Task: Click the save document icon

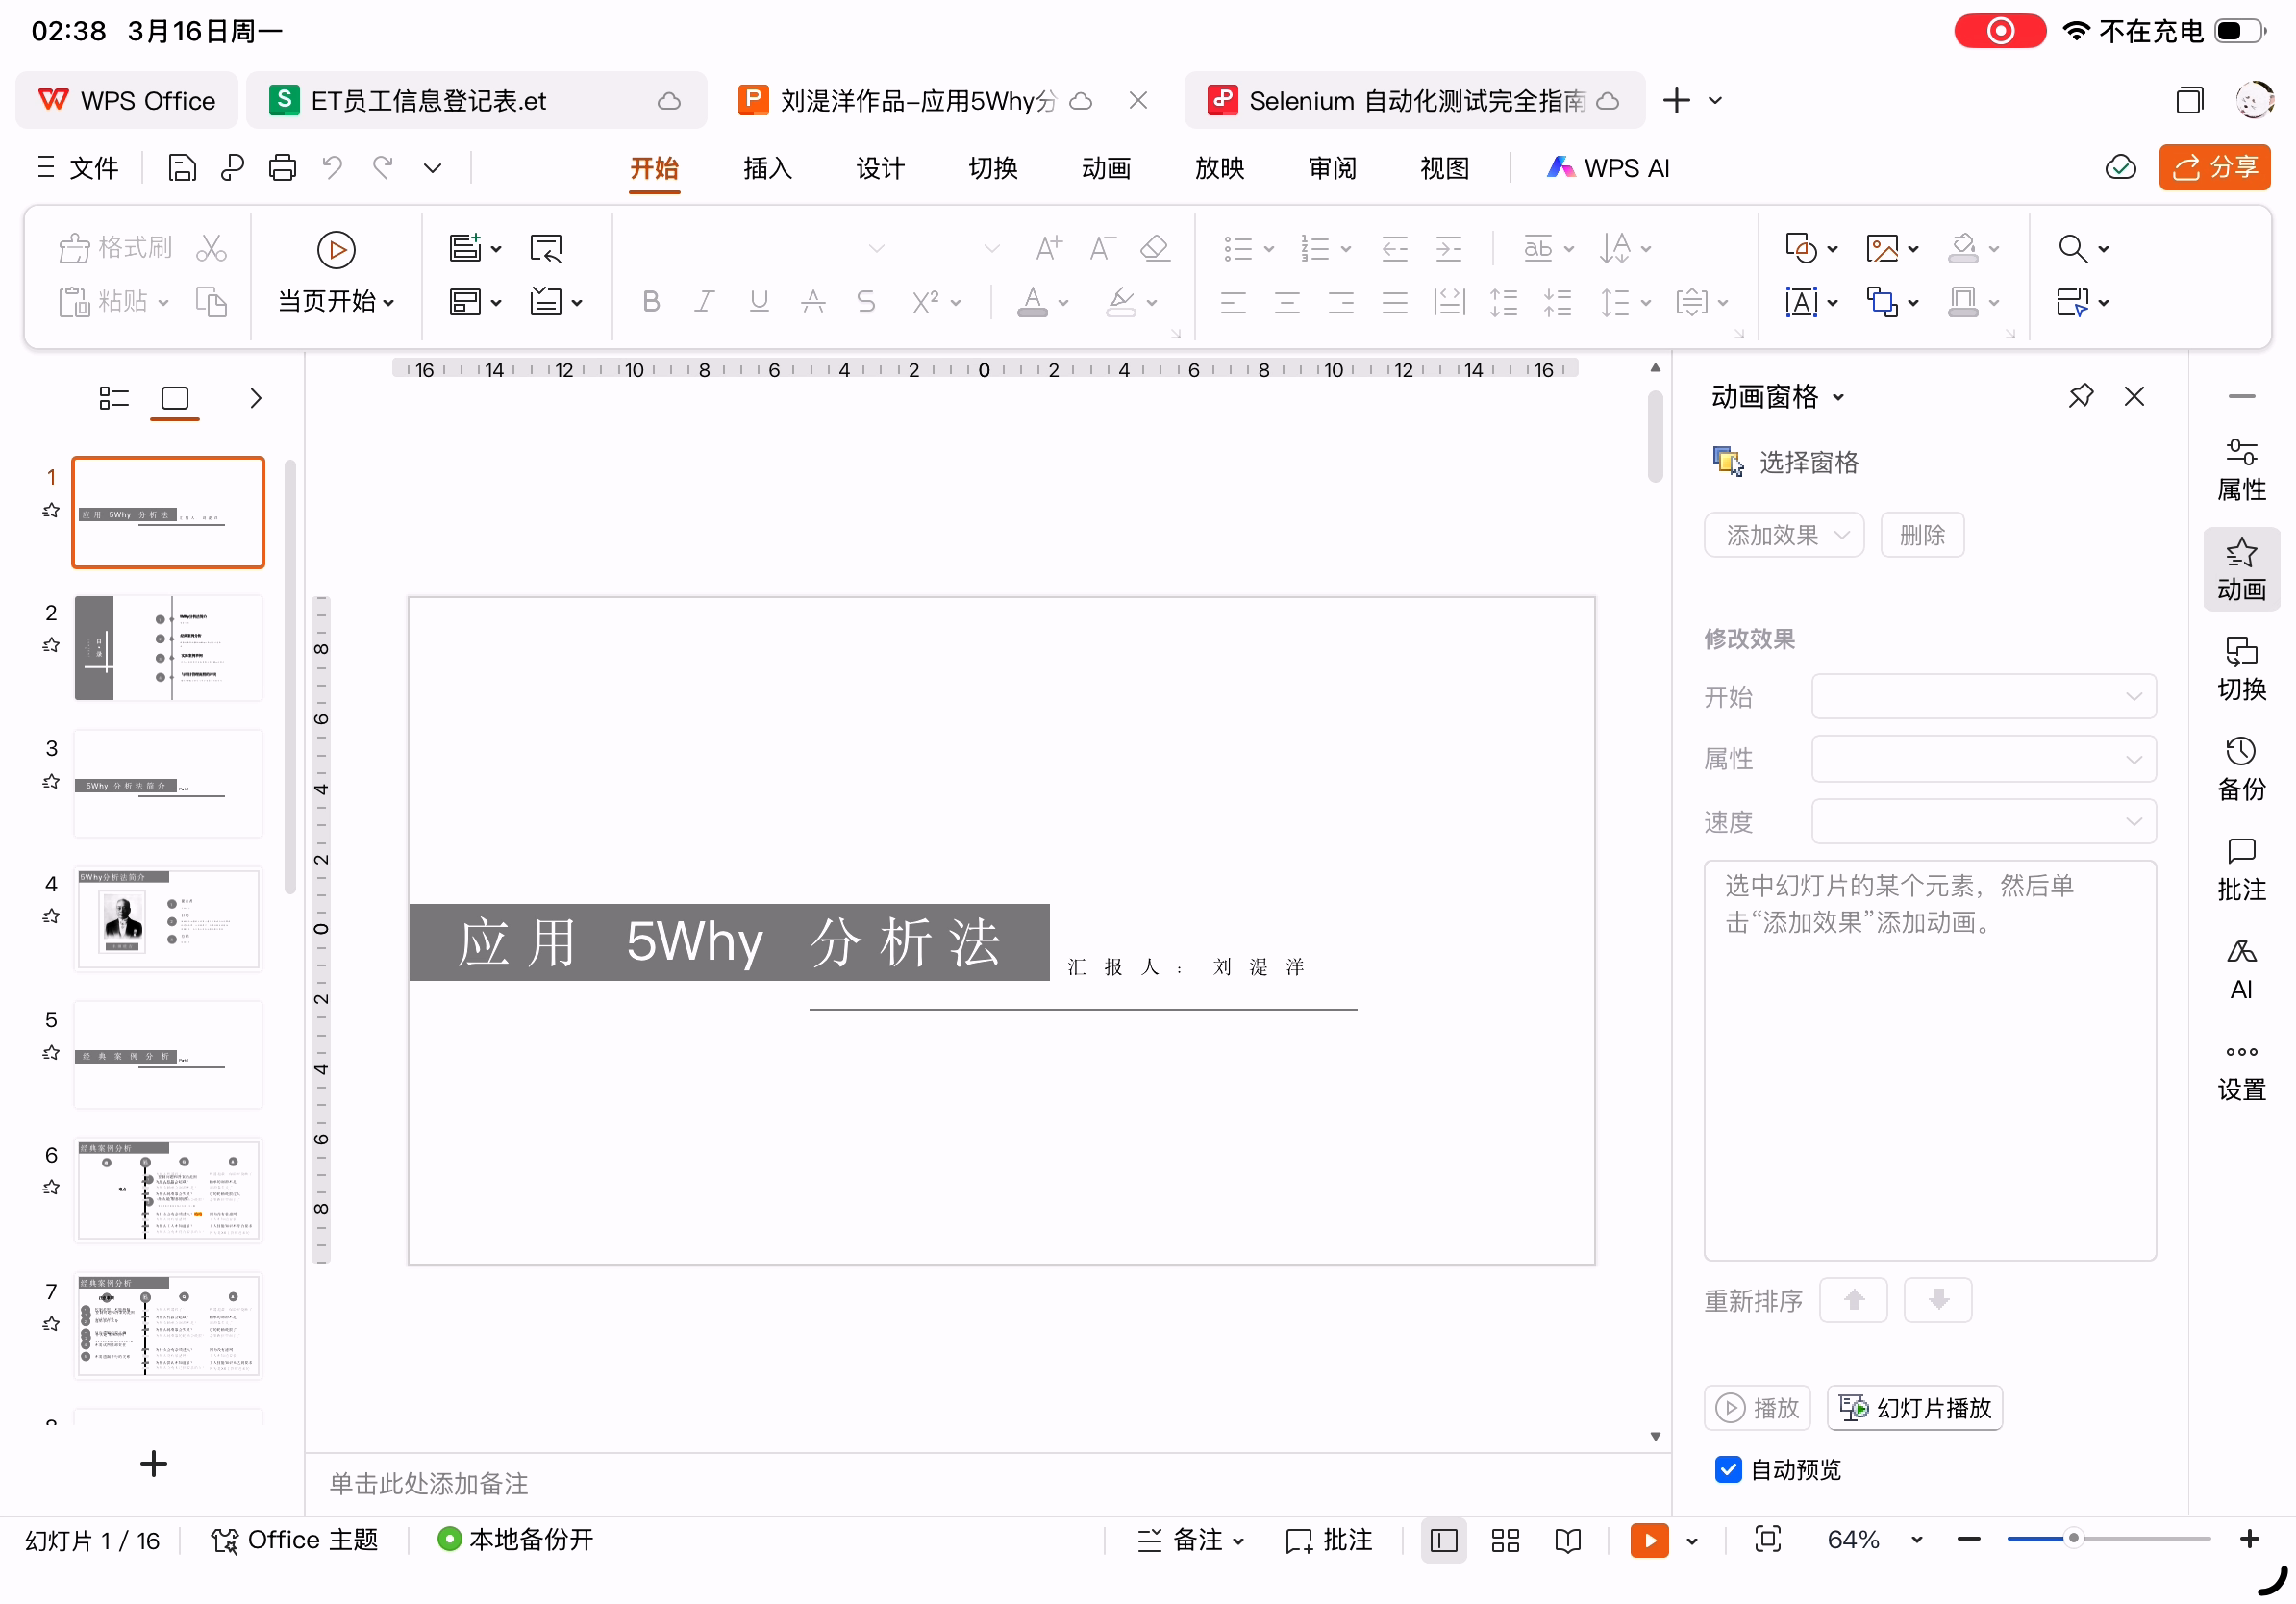Action: [x=181, y=167]
